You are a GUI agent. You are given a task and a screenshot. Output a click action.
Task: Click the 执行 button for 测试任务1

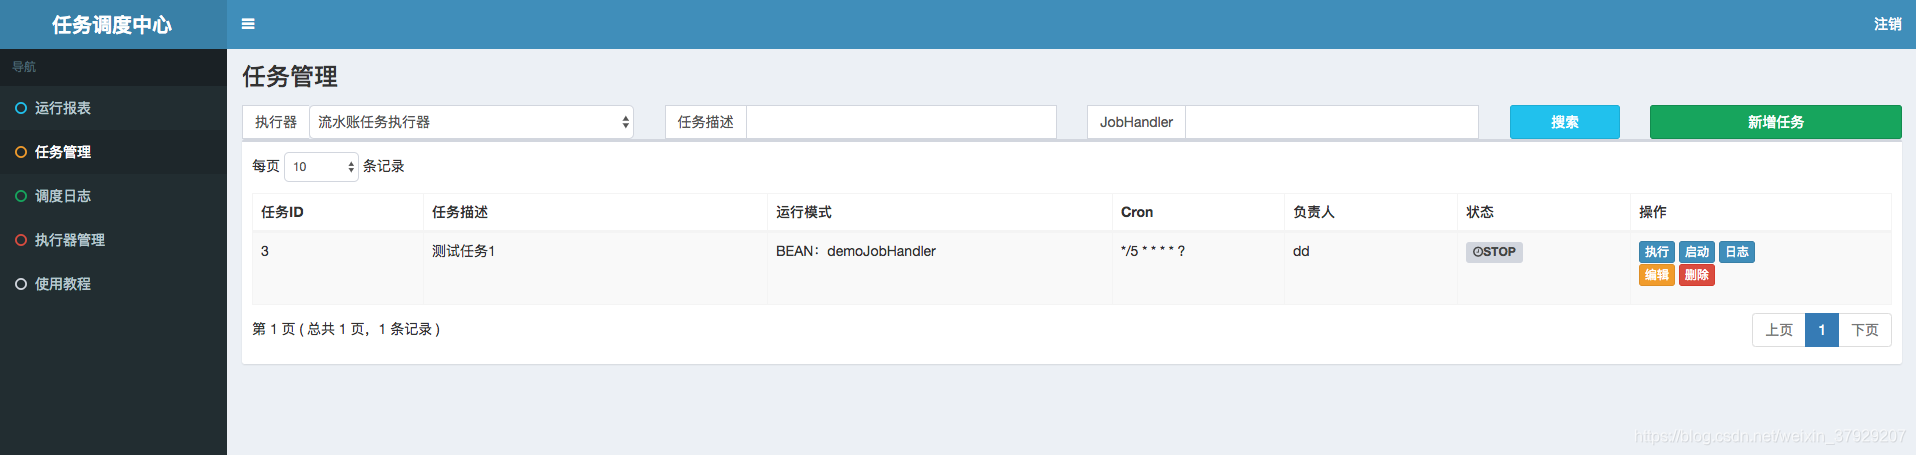[1656, 252]
